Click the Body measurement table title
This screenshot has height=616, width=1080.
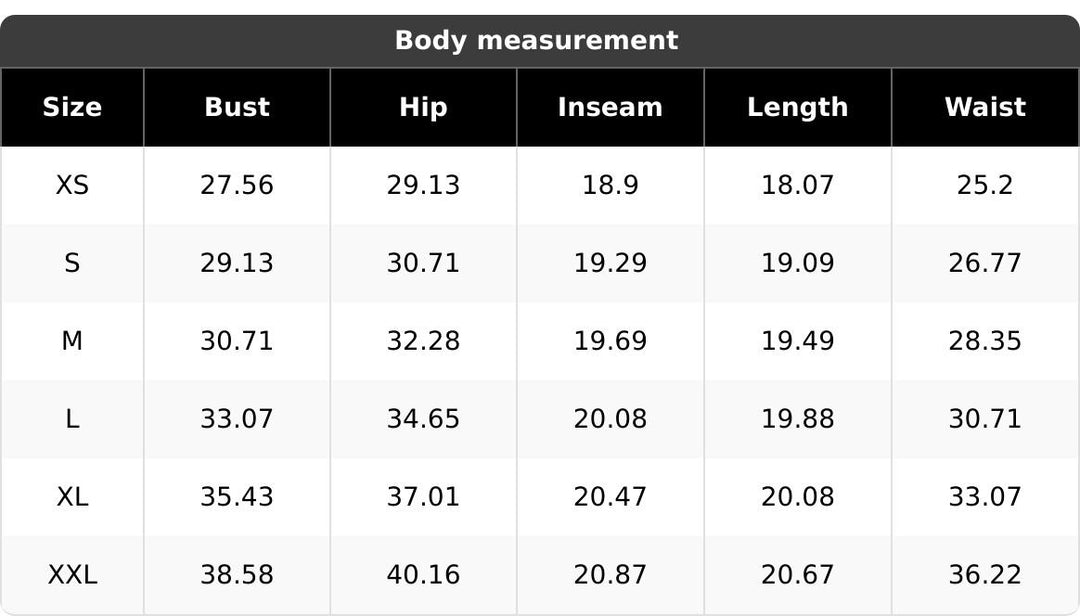(x=537, y=41)
